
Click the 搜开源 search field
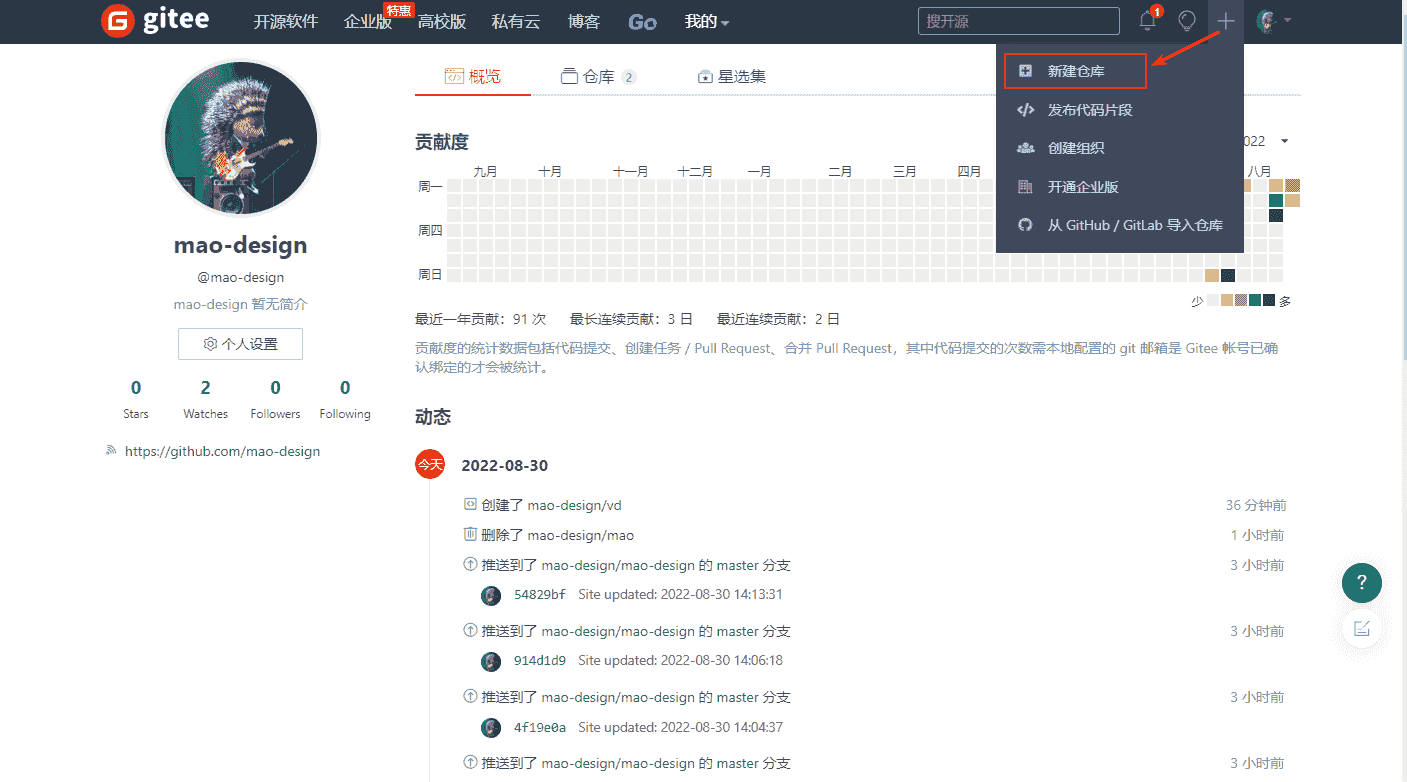pos(1018,21)
